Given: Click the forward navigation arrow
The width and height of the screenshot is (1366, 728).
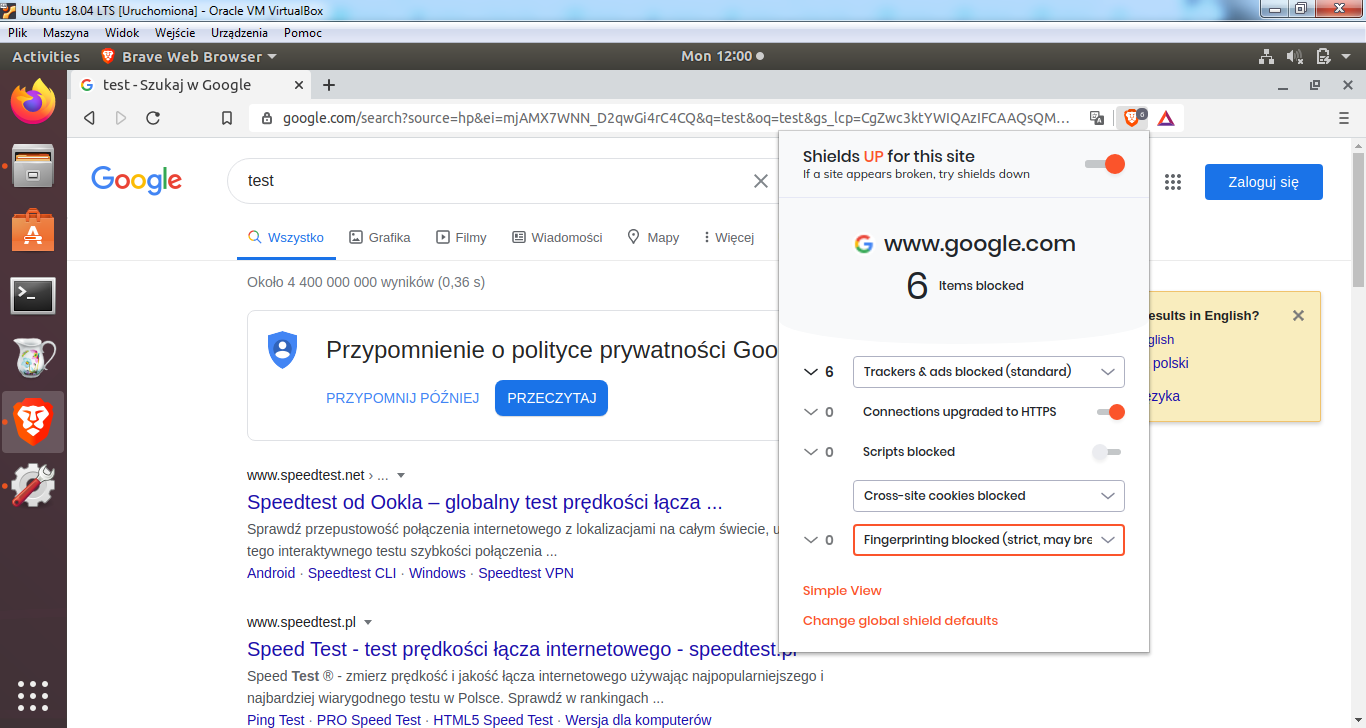Looking at the screenshot, I should coord(121,118).
